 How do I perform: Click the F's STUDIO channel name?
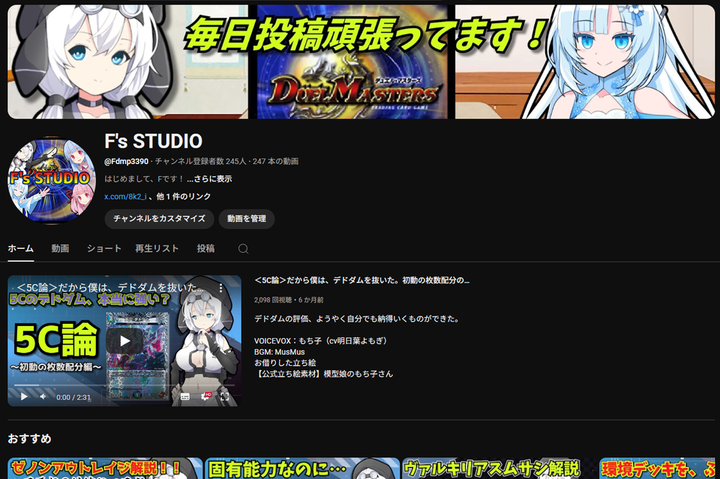tap(153, 141)
